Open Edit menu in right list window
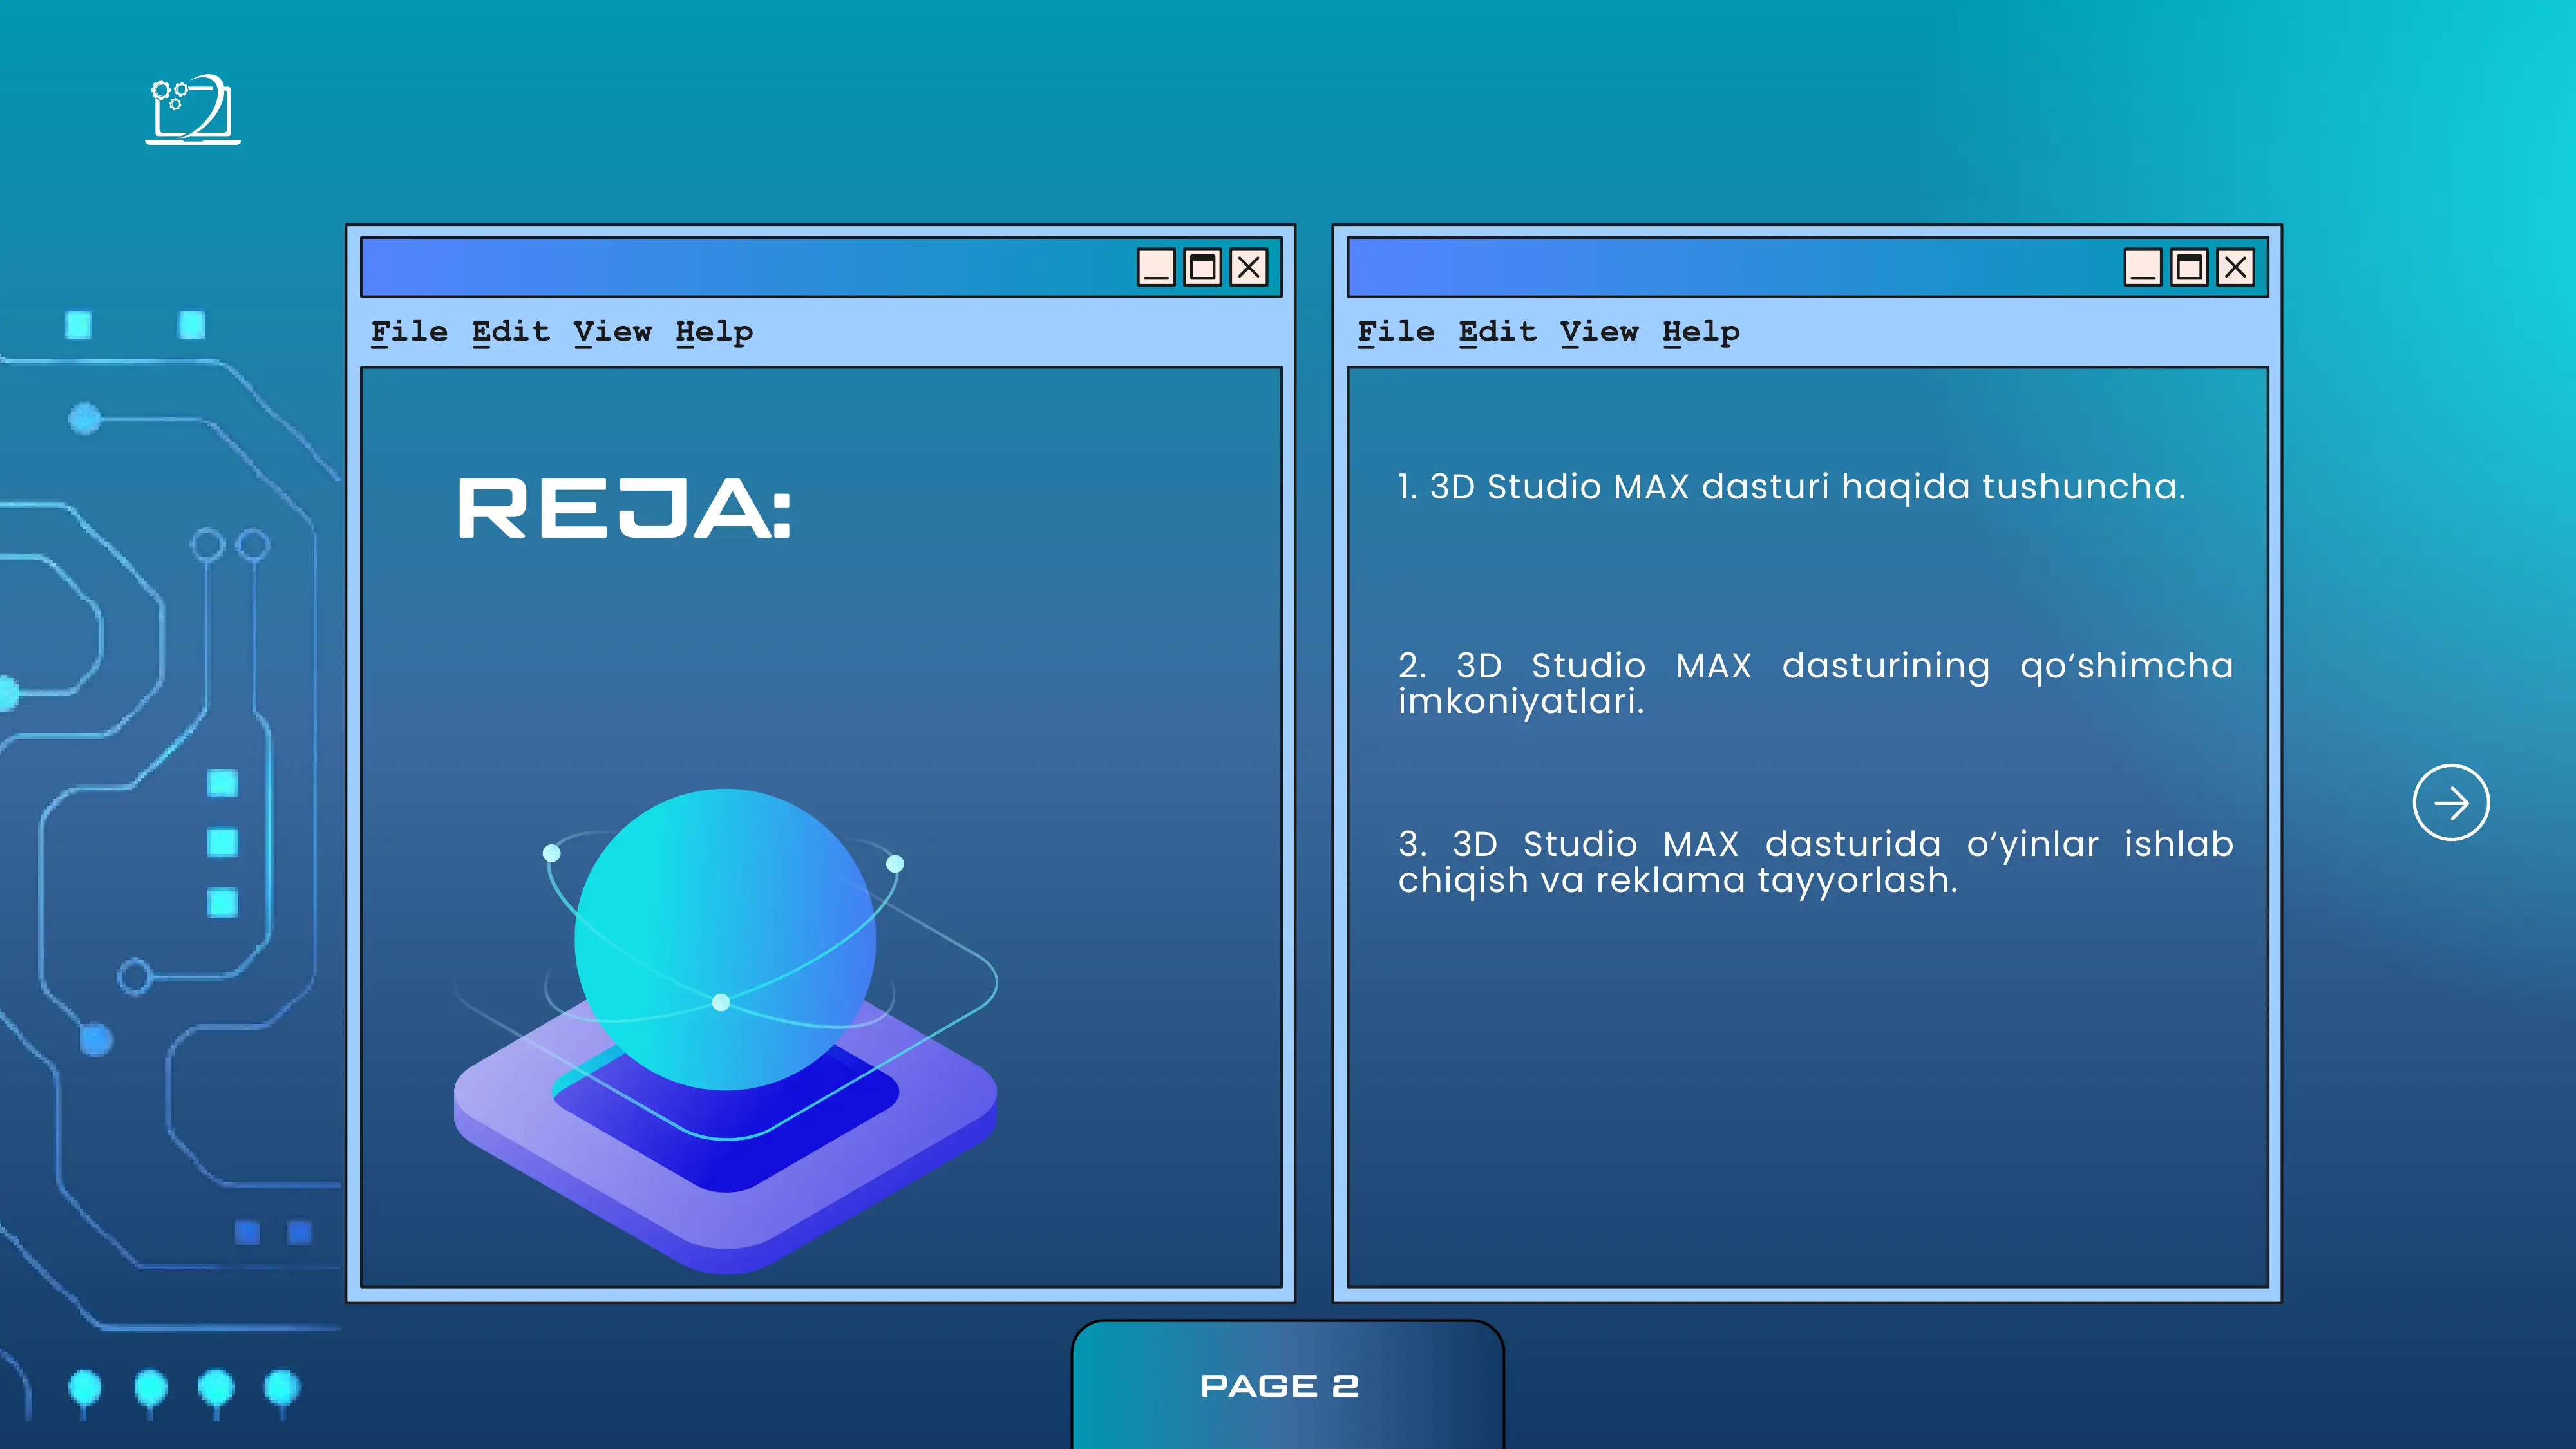This screenshot has width=2576, height=1449. click(x=1498, y=332)
